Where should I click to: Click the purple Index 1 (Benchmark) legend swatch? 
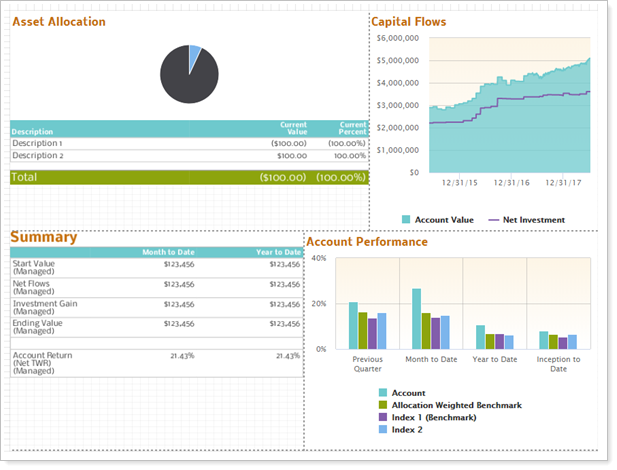pyautogui.click(x=383, y=417)
